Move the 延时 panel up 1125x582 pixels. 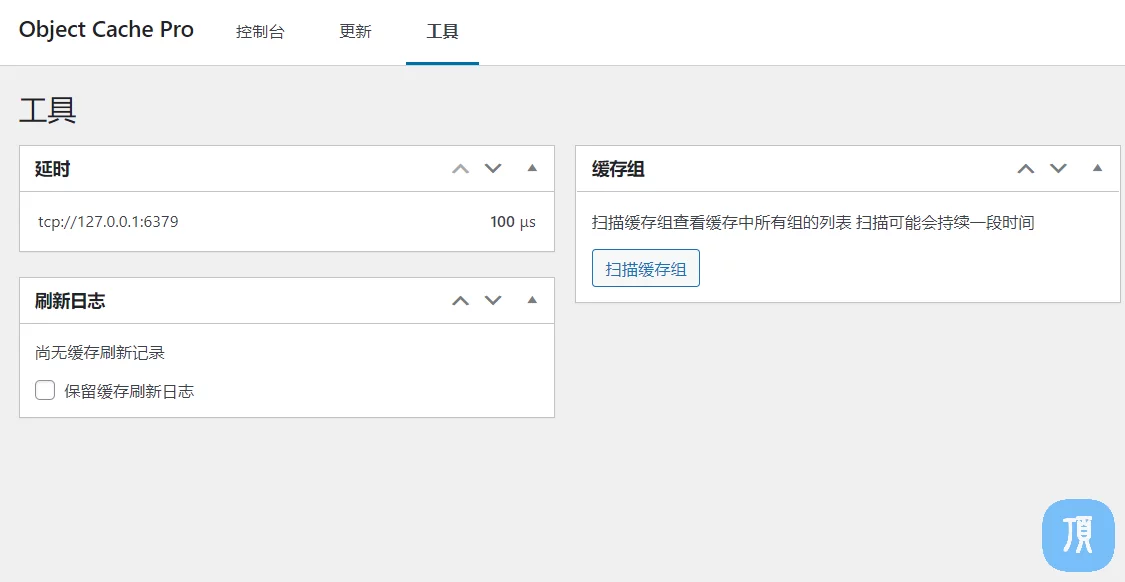tap(460, 169)
